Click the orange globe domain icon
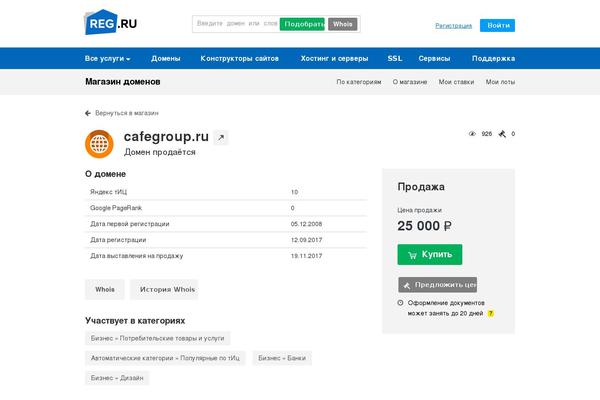The height and width of the screenshot is (400, 600). 99,144
